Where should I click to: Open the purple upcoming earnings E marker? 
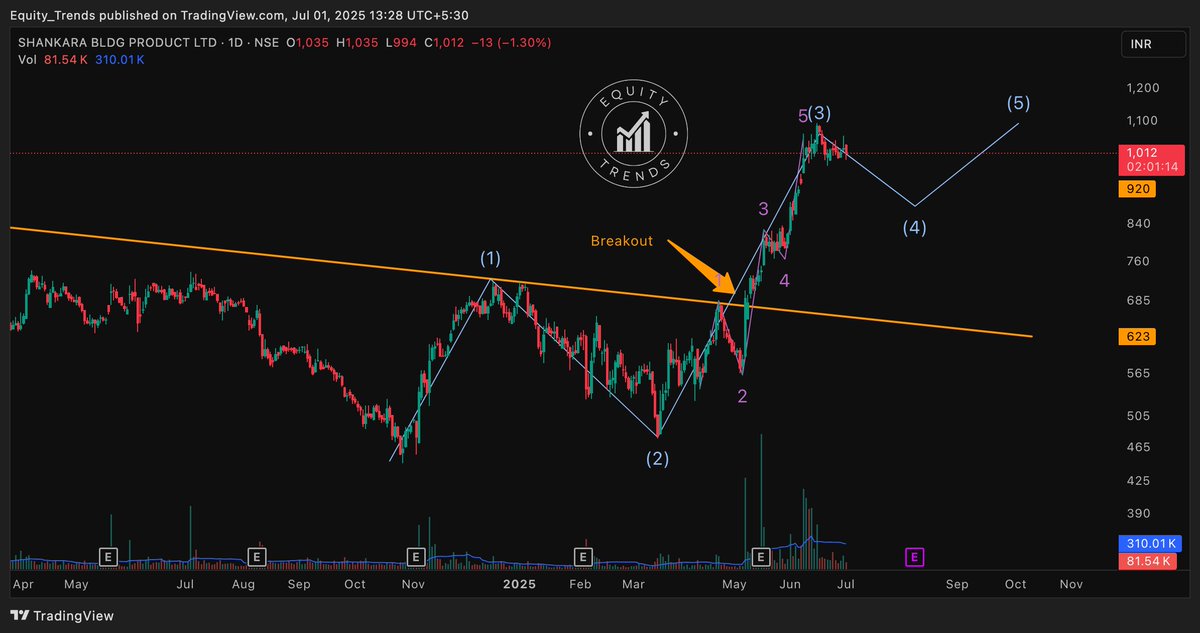(x=914, y=555)
